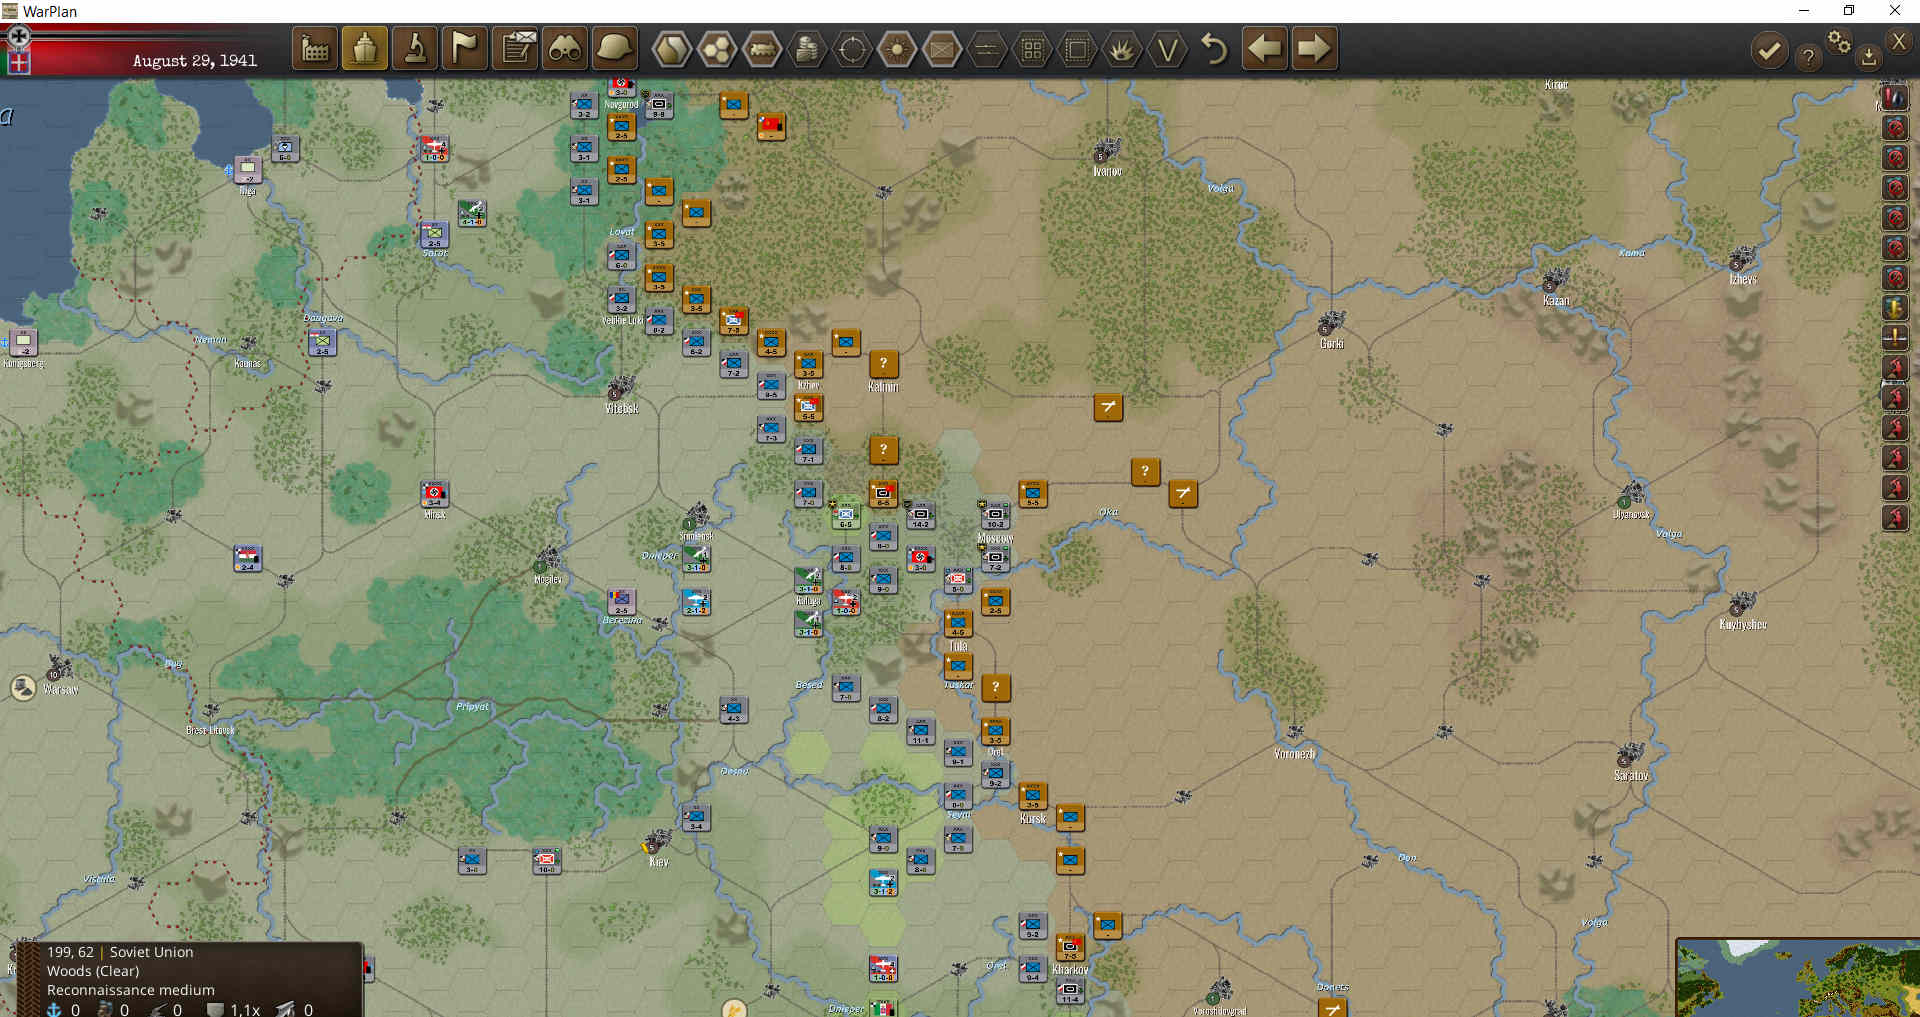The width and height of the screenshot is (1920, 1017).
Task: Toggle the terrain map overlay hexagon
Action: (x=672, y=49)
